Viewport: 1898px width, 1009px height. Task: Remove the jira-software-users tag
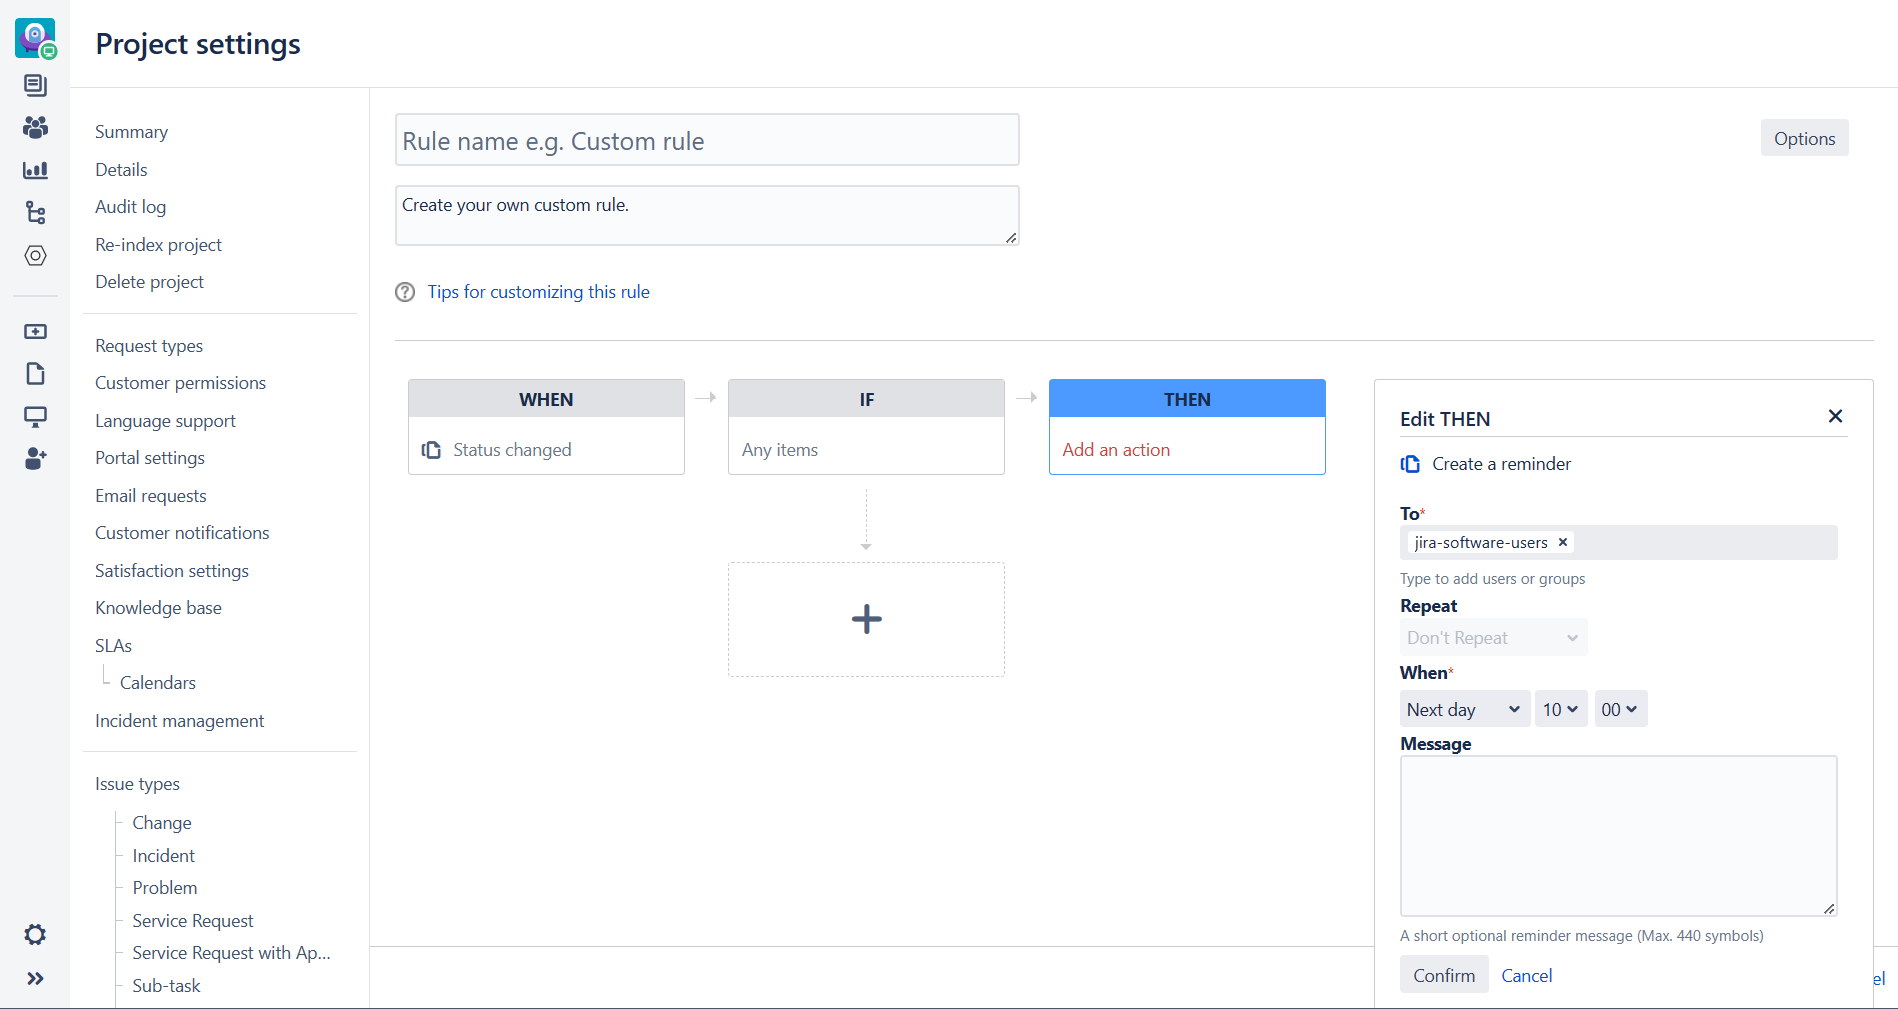[x=1563, y=542]
